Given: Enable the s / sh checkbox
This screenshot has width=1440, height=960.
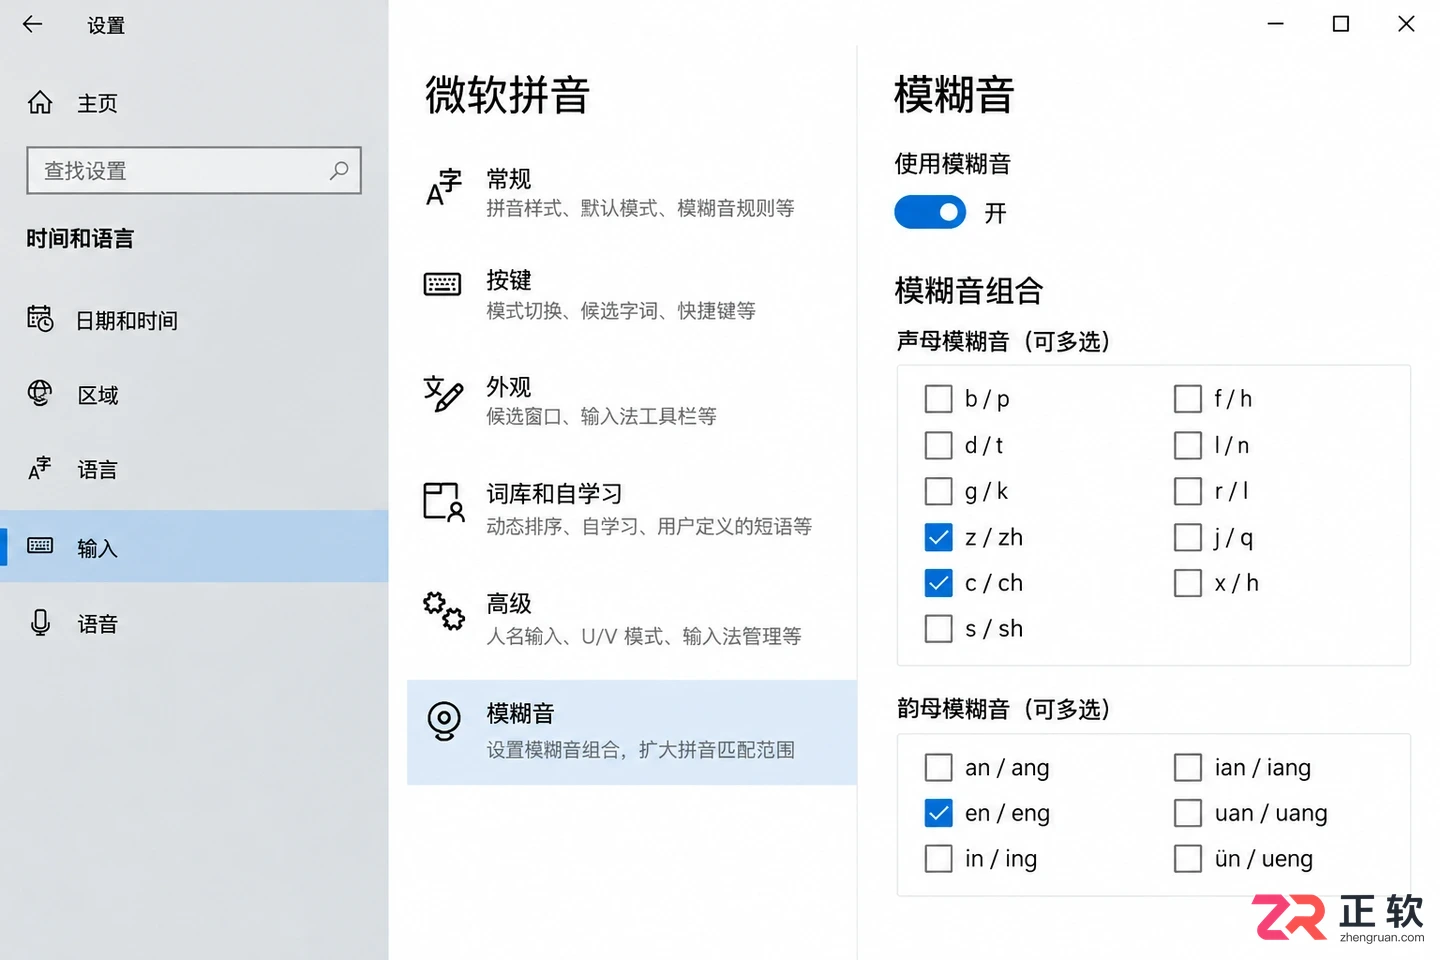Looking at the screenshot, I should click(938, 629).
